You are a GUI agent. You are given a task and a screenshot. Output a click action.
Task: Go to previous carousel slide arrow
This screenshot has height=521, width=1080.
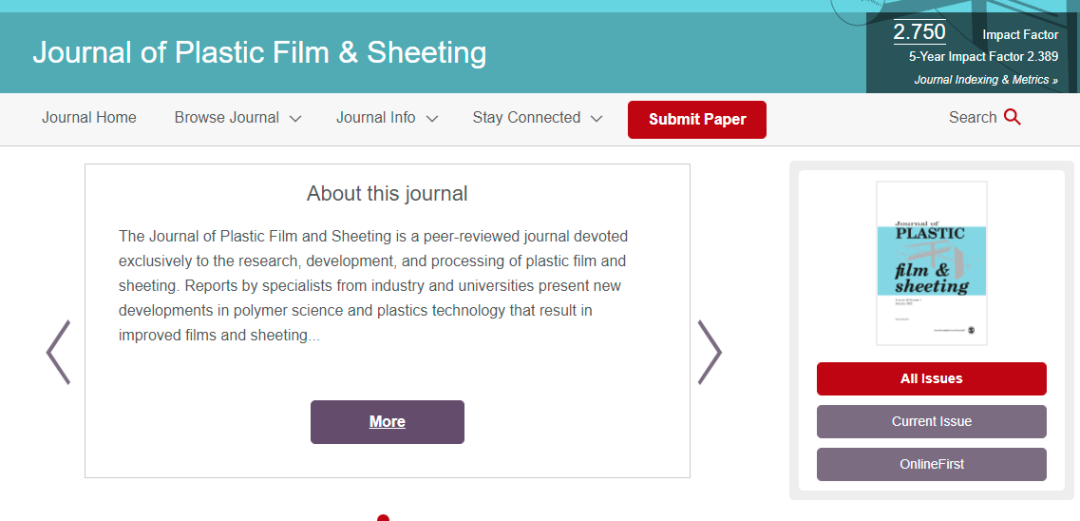coord(58,352)
